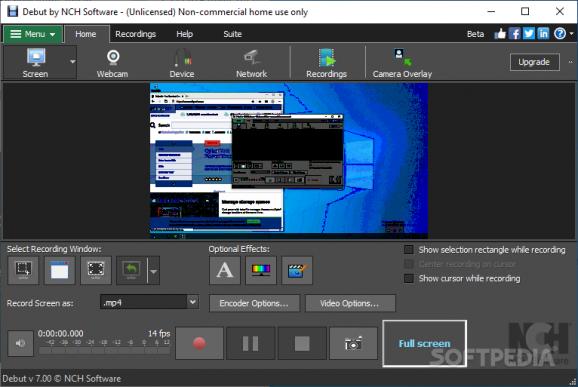Open the Help tab
The width and height of the screenshot is (578, 387).
pyautogui.click(x=185, y=34)
